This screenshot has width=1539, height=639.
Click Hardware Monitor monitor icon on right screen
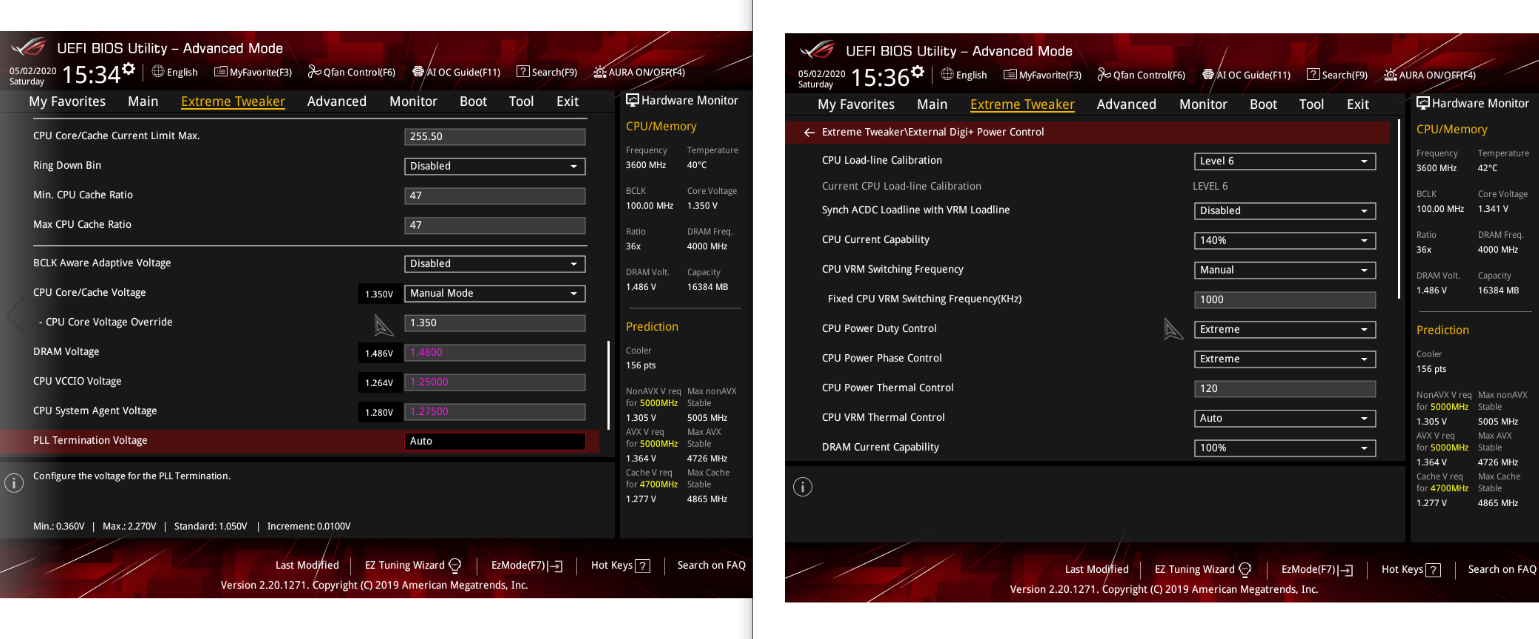tap(1423, 103)
